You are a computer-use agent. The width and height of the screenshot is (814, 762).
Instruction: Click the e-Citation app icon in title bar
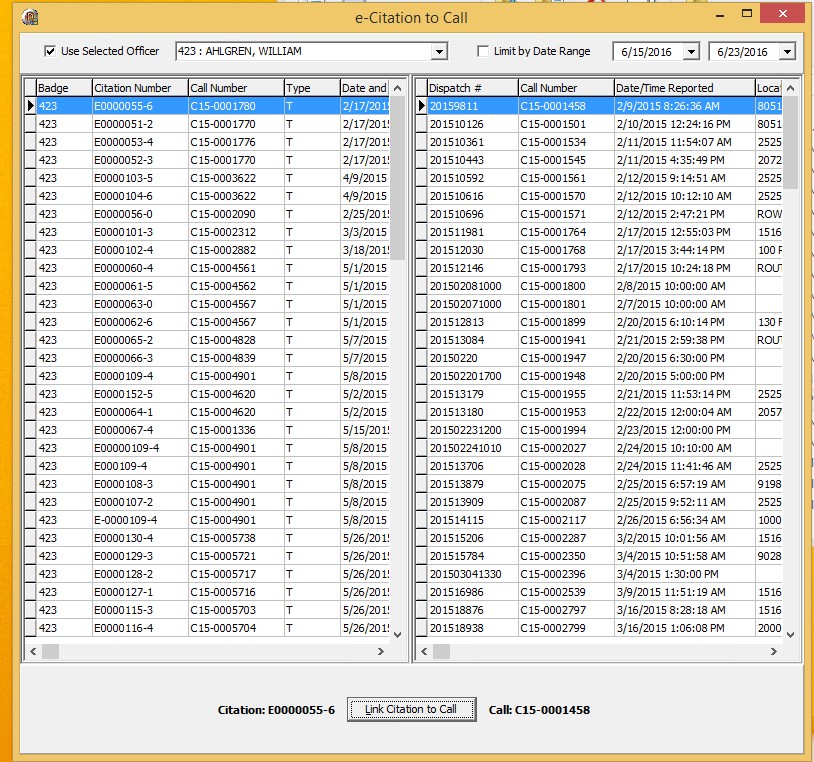(30, 17)
